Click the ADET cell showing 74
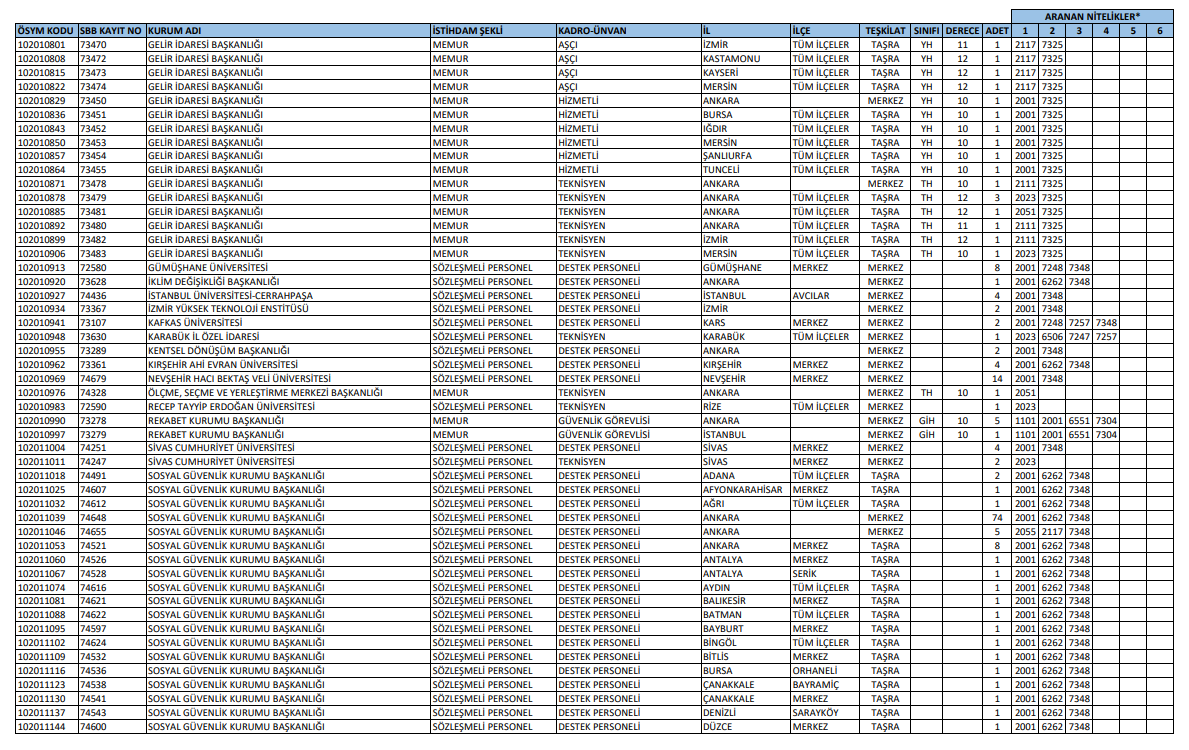This screenshot has height=750, width=1189. 996,518
